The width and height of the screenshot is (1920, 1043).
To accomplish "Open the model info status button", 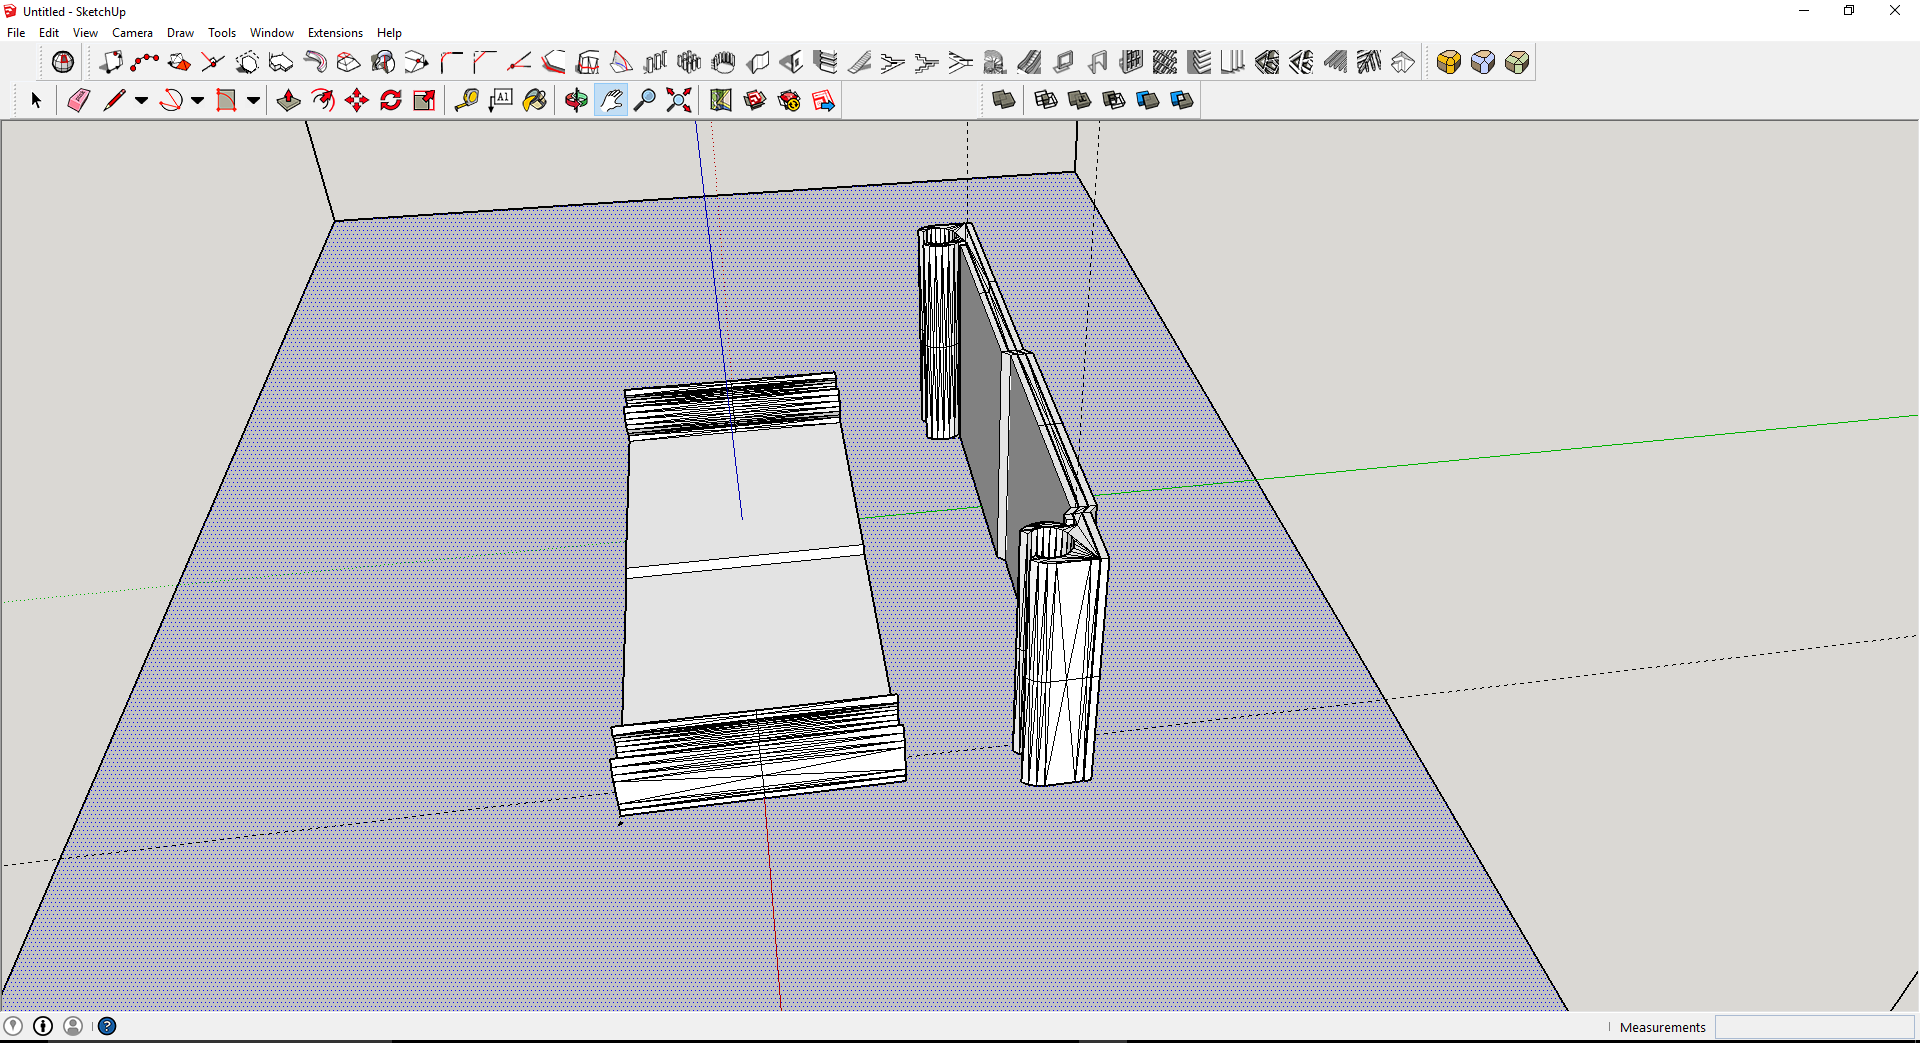I will (x=43, y=1026).
